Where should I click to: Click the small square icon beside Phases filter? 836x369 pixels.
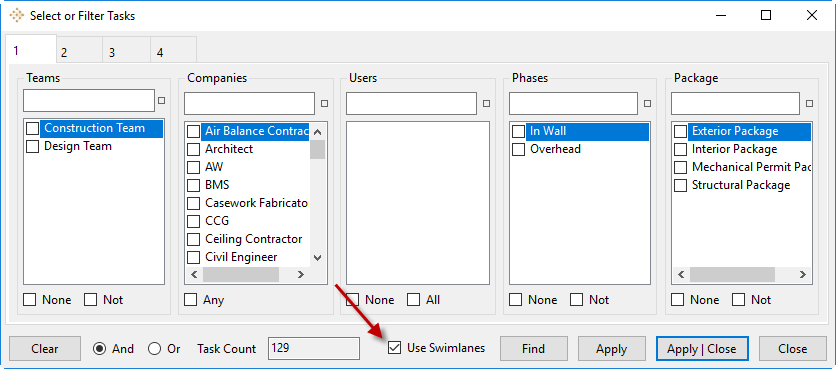(648, 103)
